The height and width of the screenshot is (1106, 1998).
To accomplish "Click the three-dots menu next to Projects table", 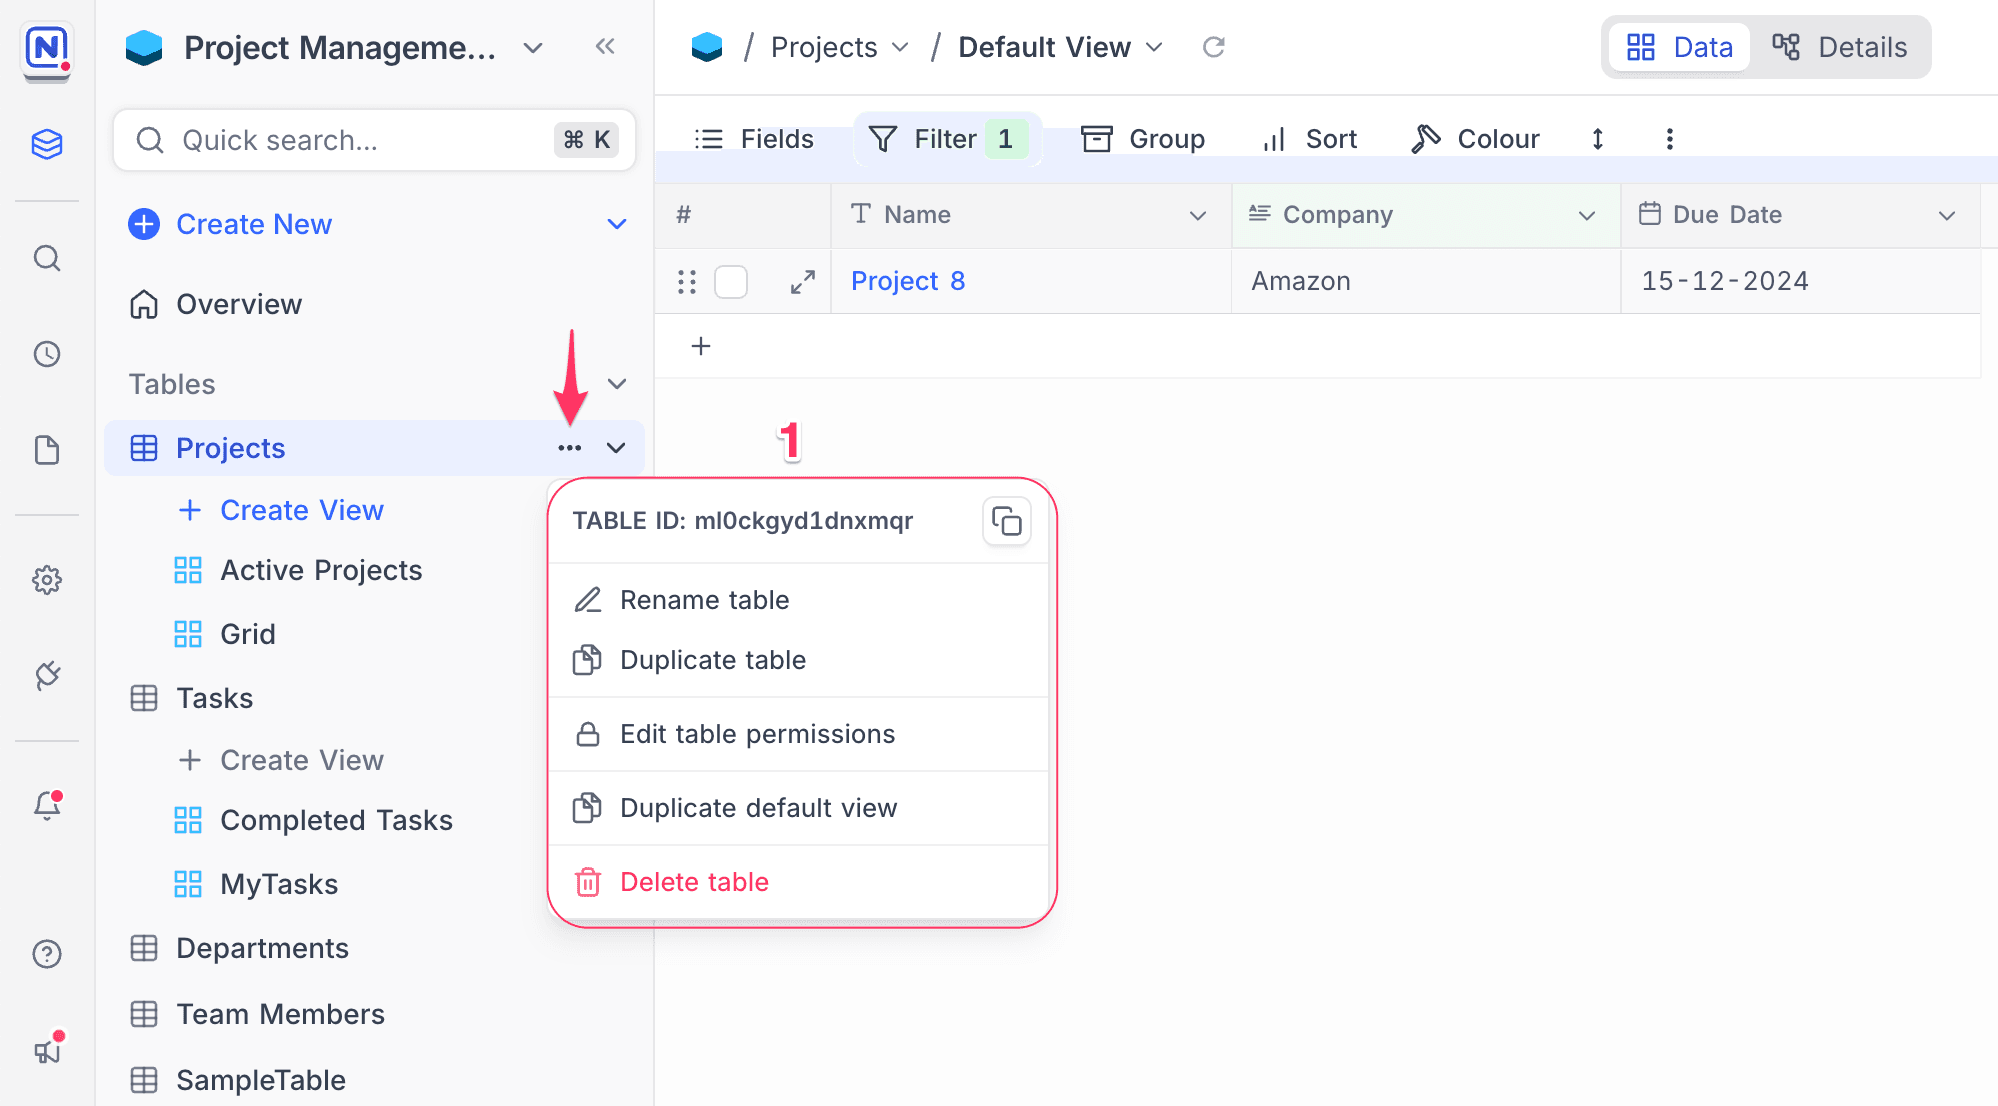I will [570, 448].
